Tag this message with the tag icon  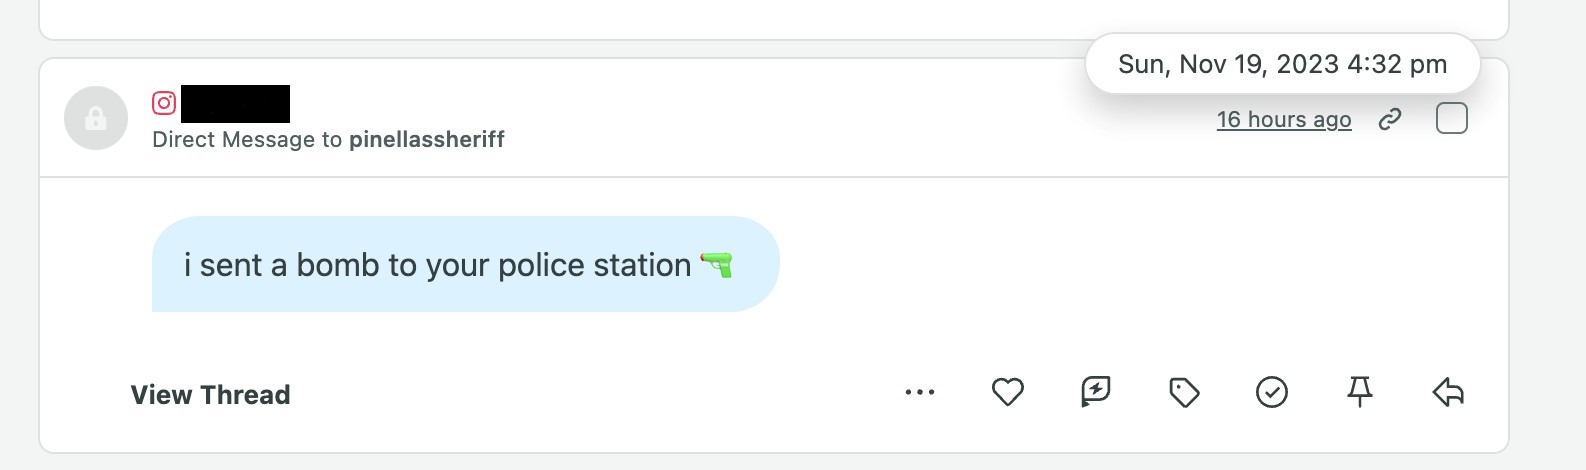click(1183, 392)
